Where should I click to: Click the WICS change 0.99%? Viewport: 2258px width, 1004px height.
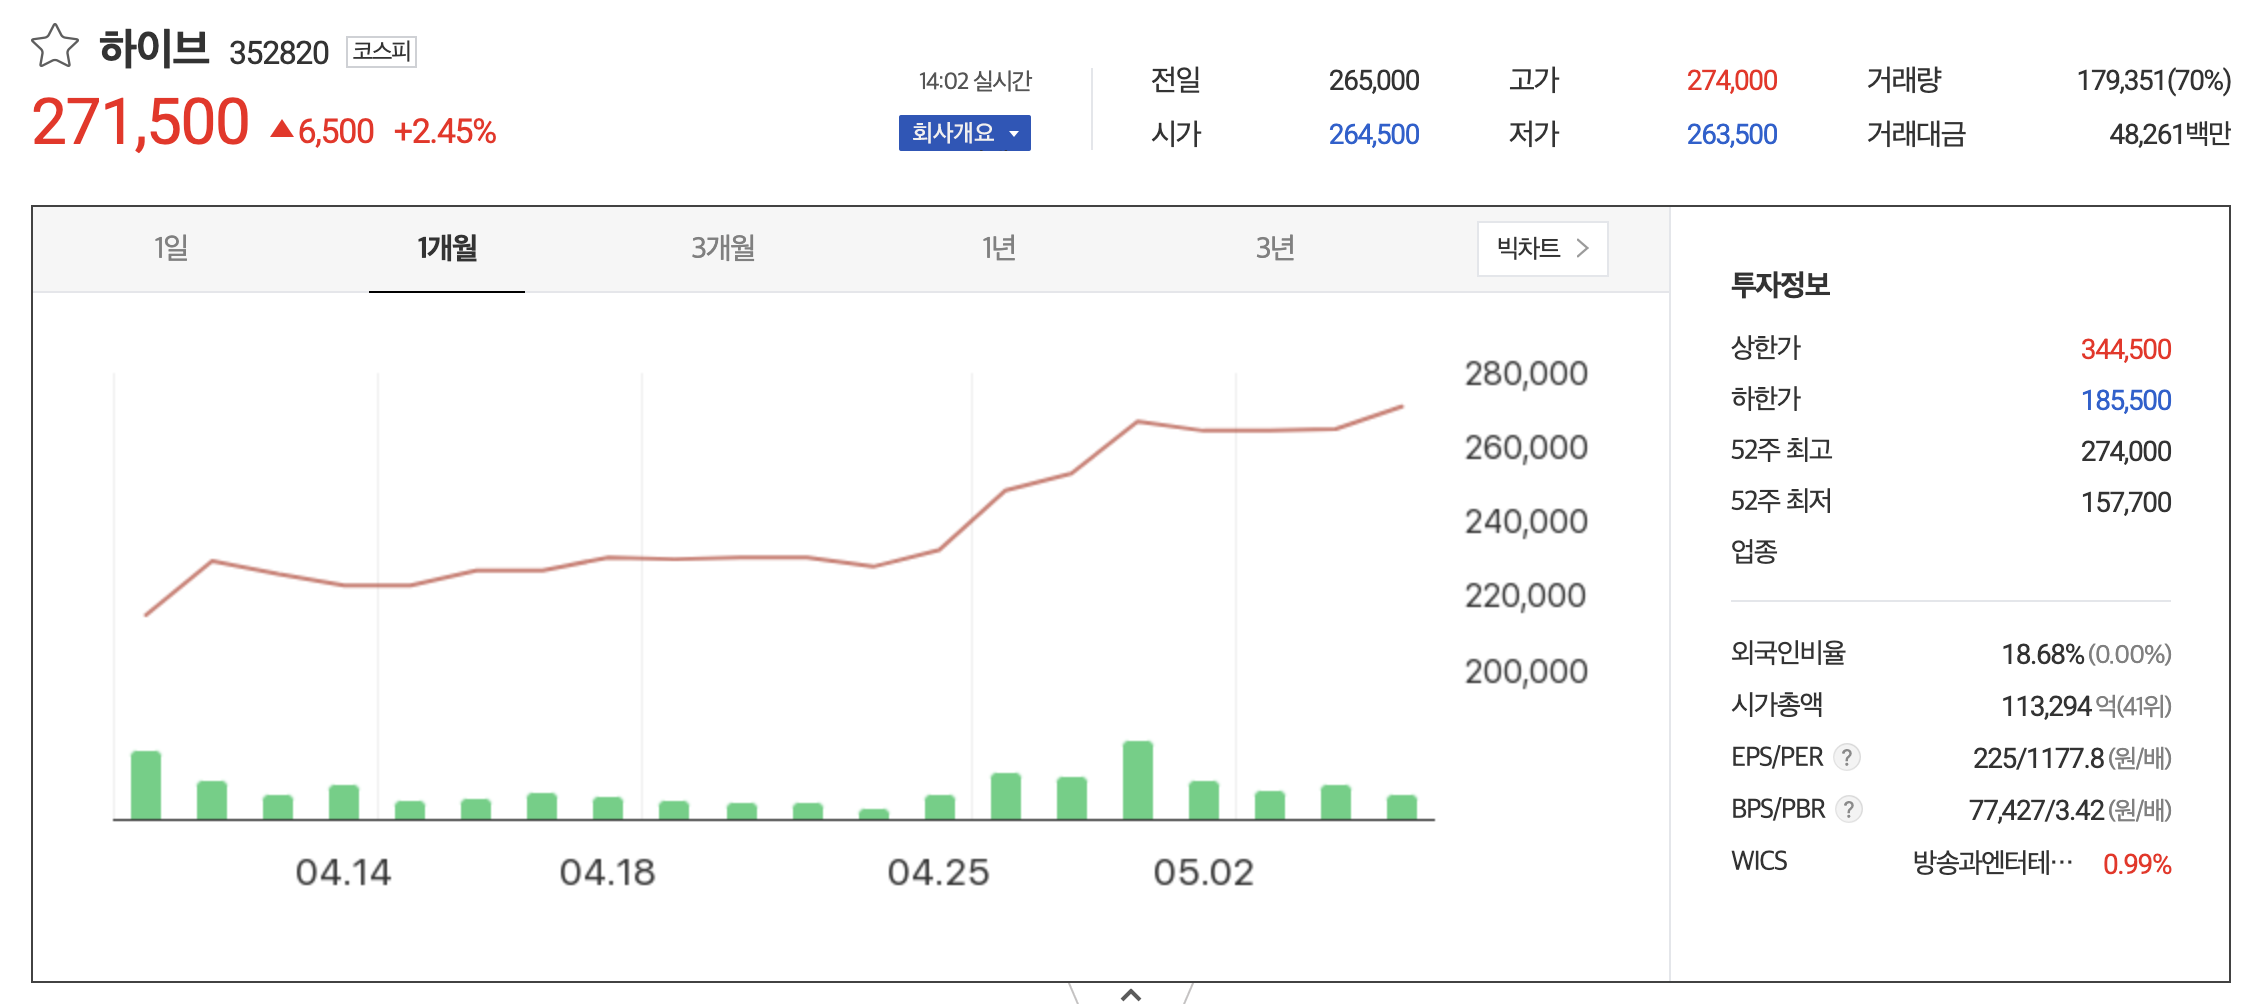point(2137,864)
